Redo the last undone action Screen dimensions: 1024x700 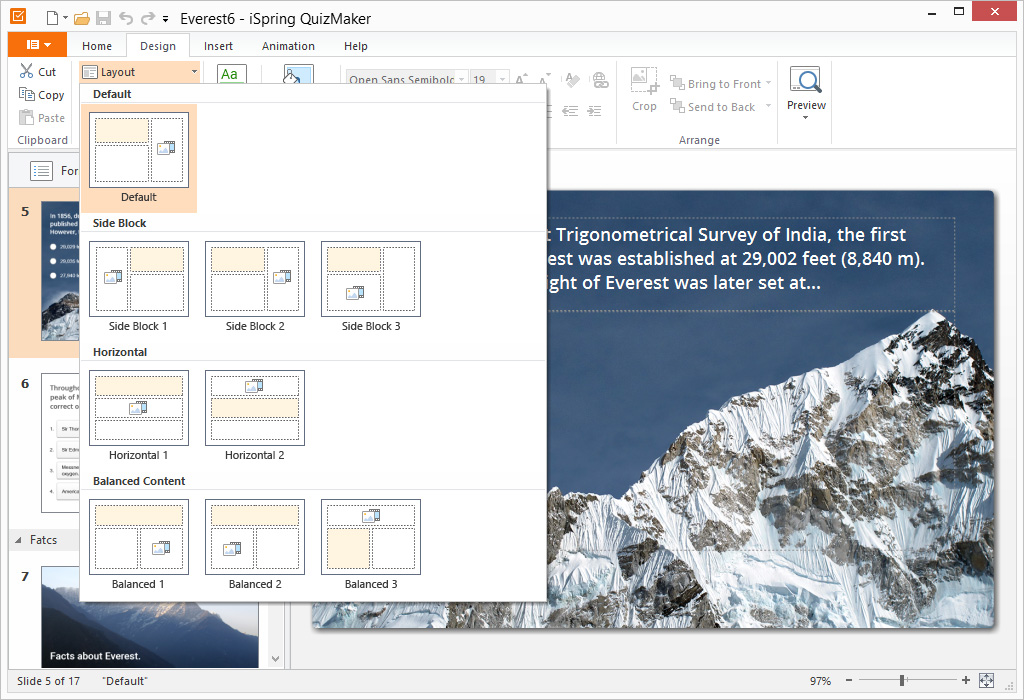tap(148, 18)
